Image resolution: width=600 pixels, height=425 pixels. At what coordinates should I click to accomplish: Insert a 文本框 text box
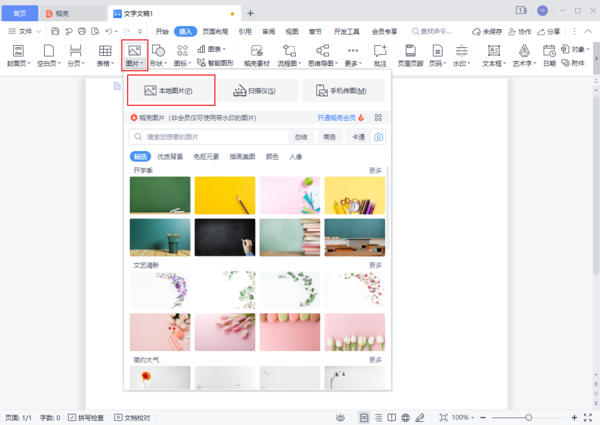(494, 55)
